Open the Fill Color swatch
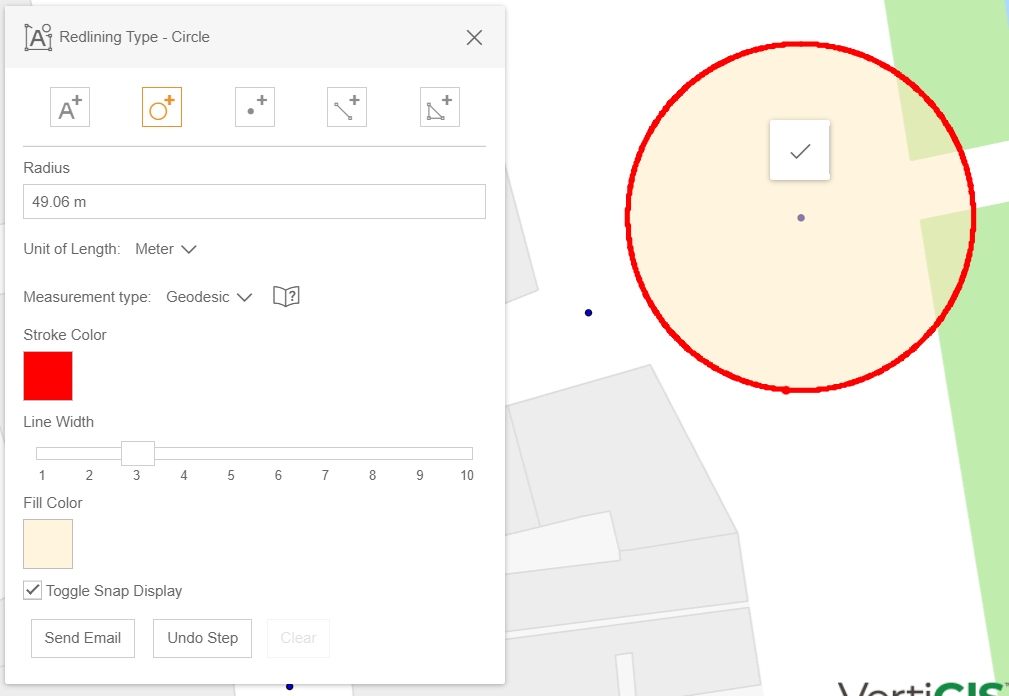 47,544
